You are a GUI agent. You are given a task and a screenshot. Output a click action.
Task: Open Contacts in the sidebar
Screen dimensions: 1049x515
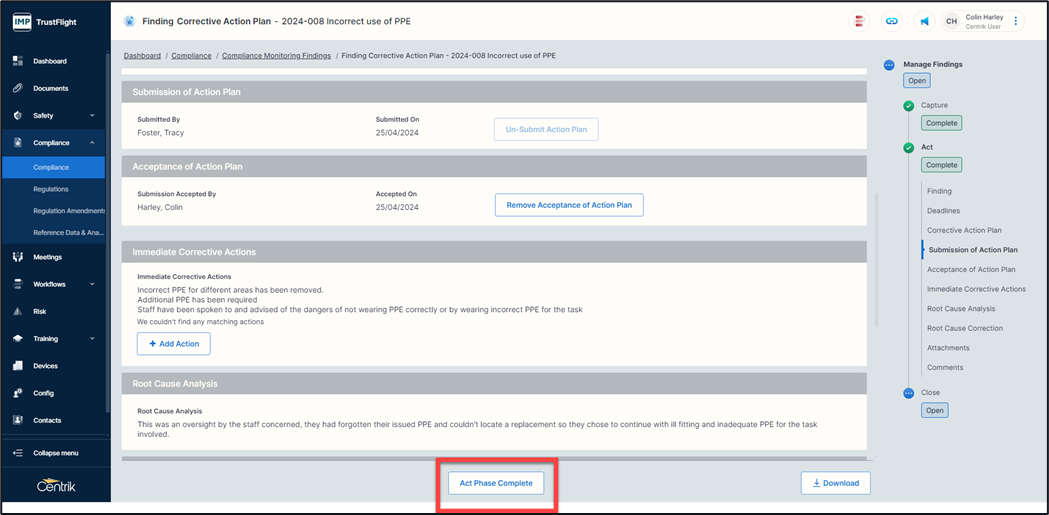(x=47, y=420)
